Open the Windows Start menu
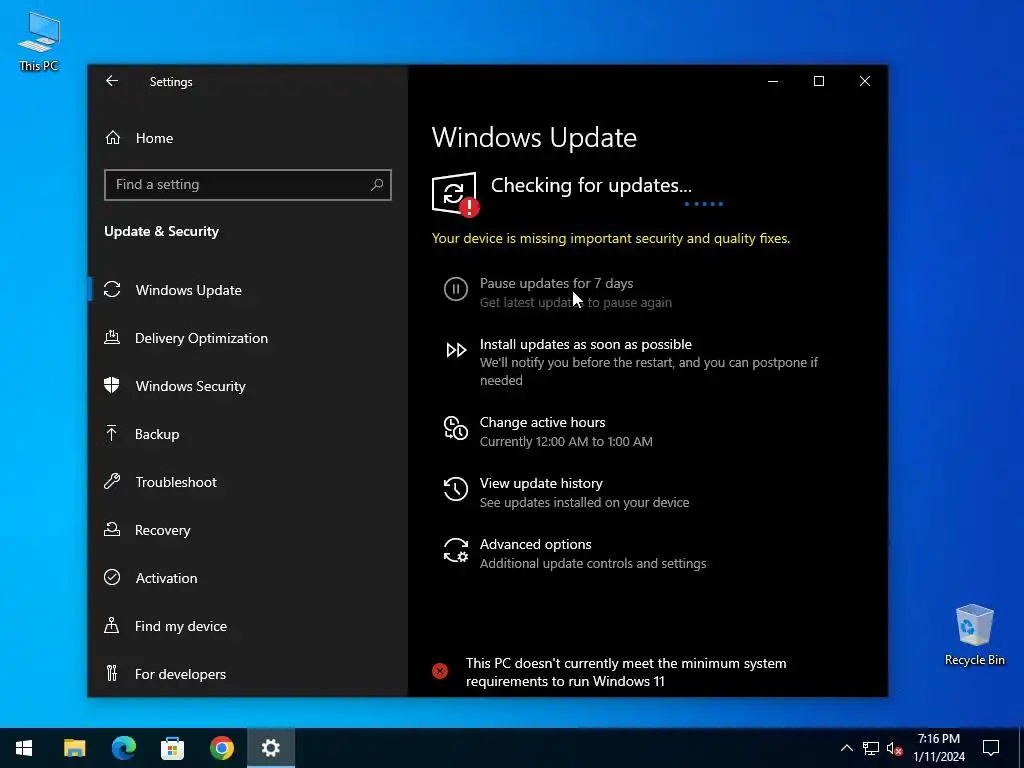Image resolution: width=1024 pixels, height=768 pixels. click(x=24, y=748)
